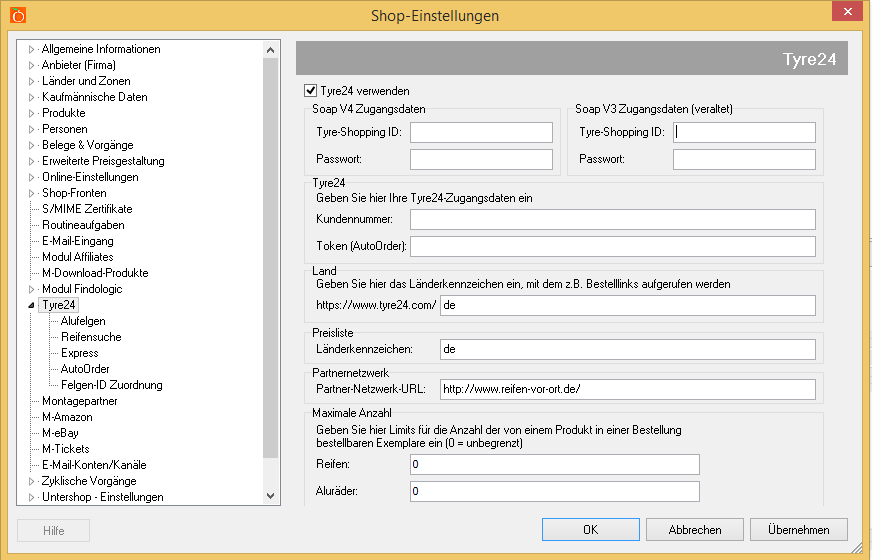
Task: Expand Kaufmännische Daten tree arrow
Action: [x=32, y=97]
